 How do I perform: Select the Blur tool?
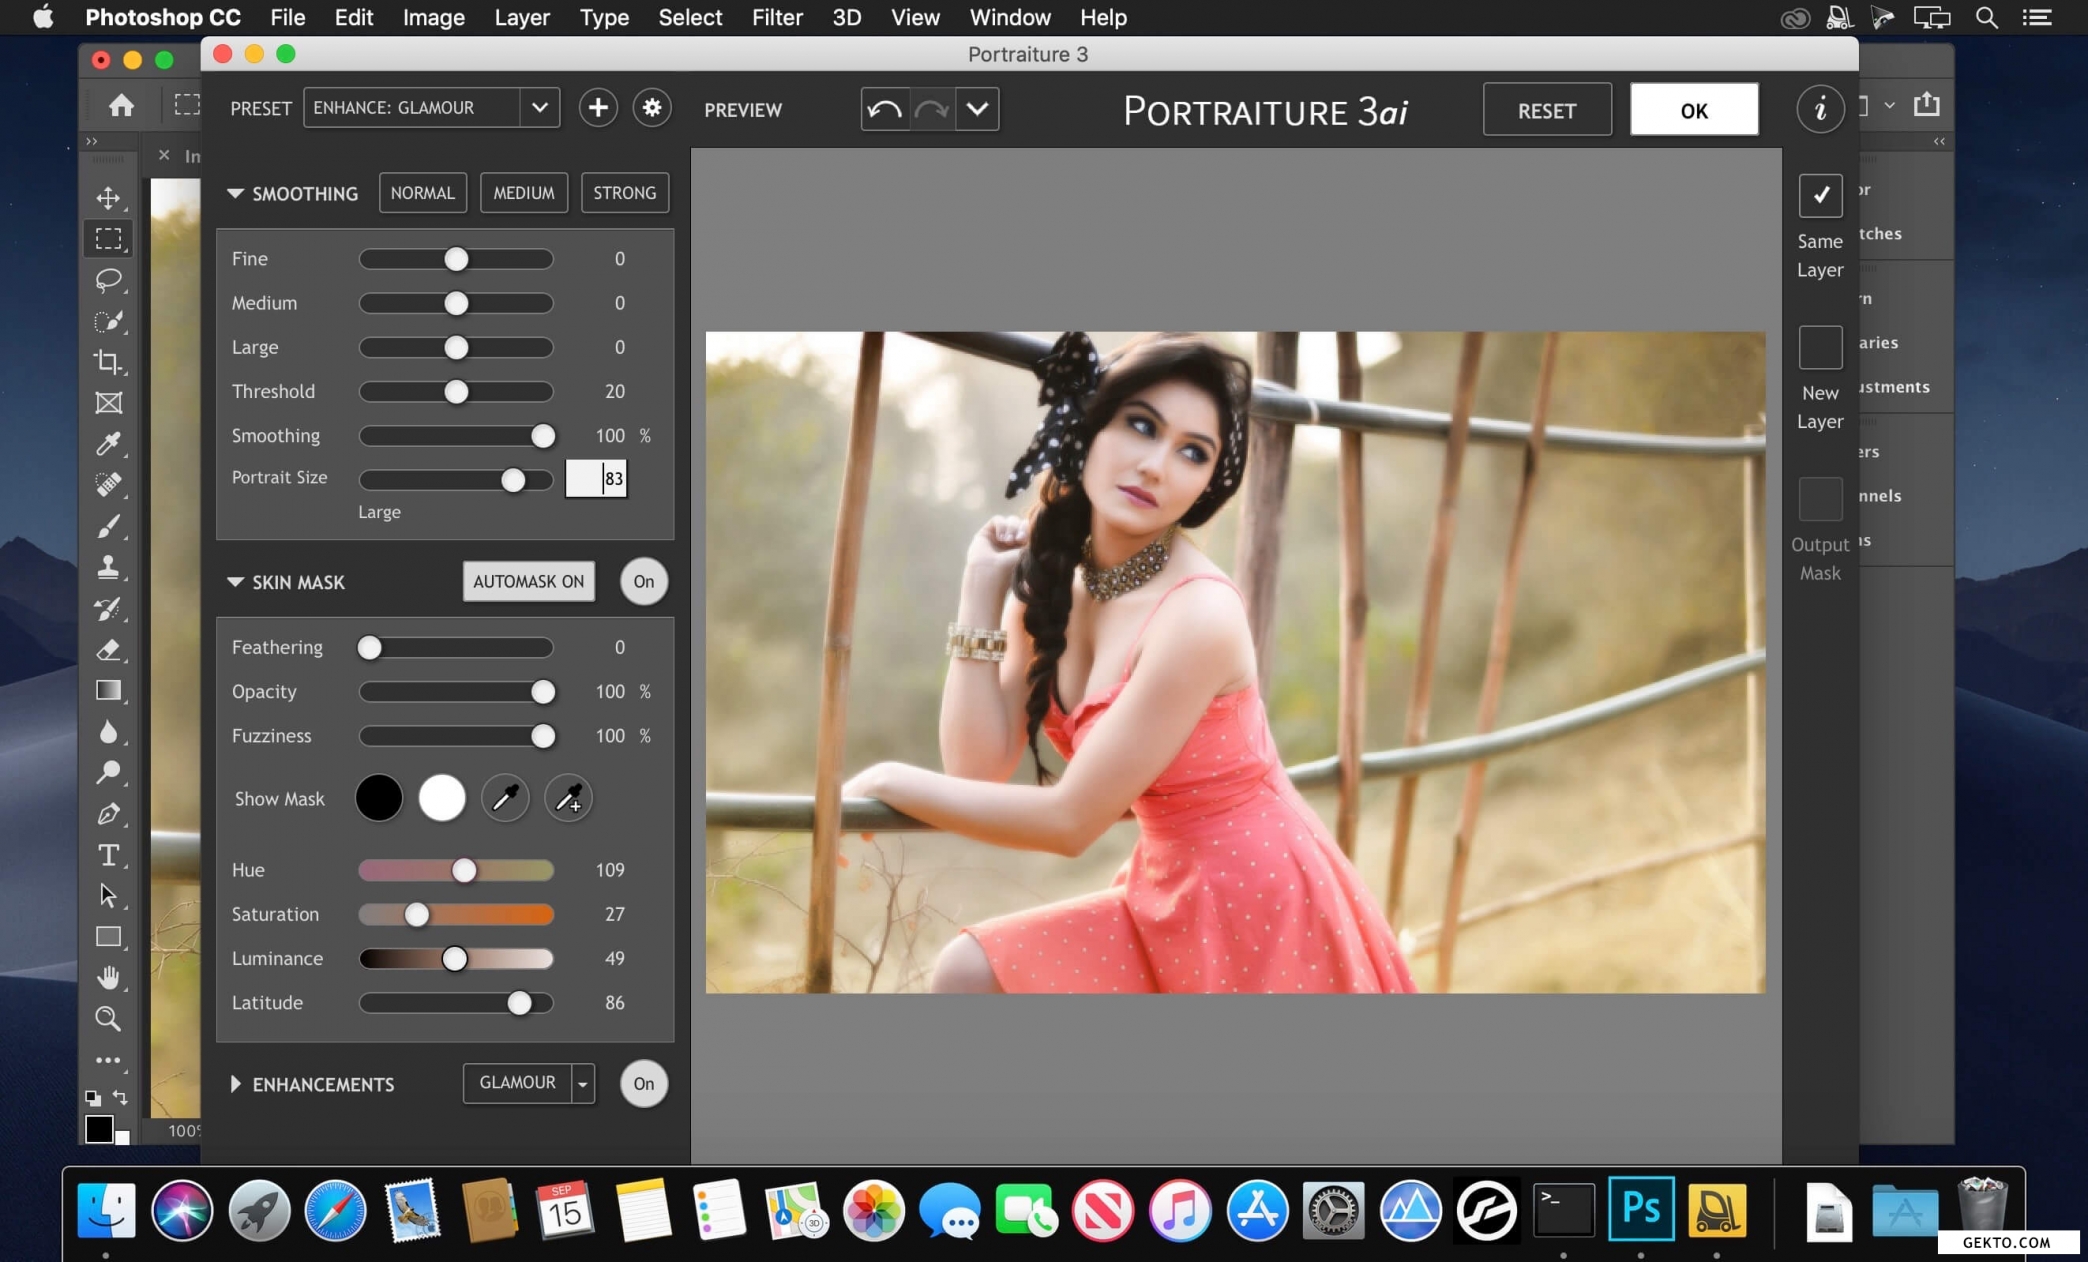point(108,732)
